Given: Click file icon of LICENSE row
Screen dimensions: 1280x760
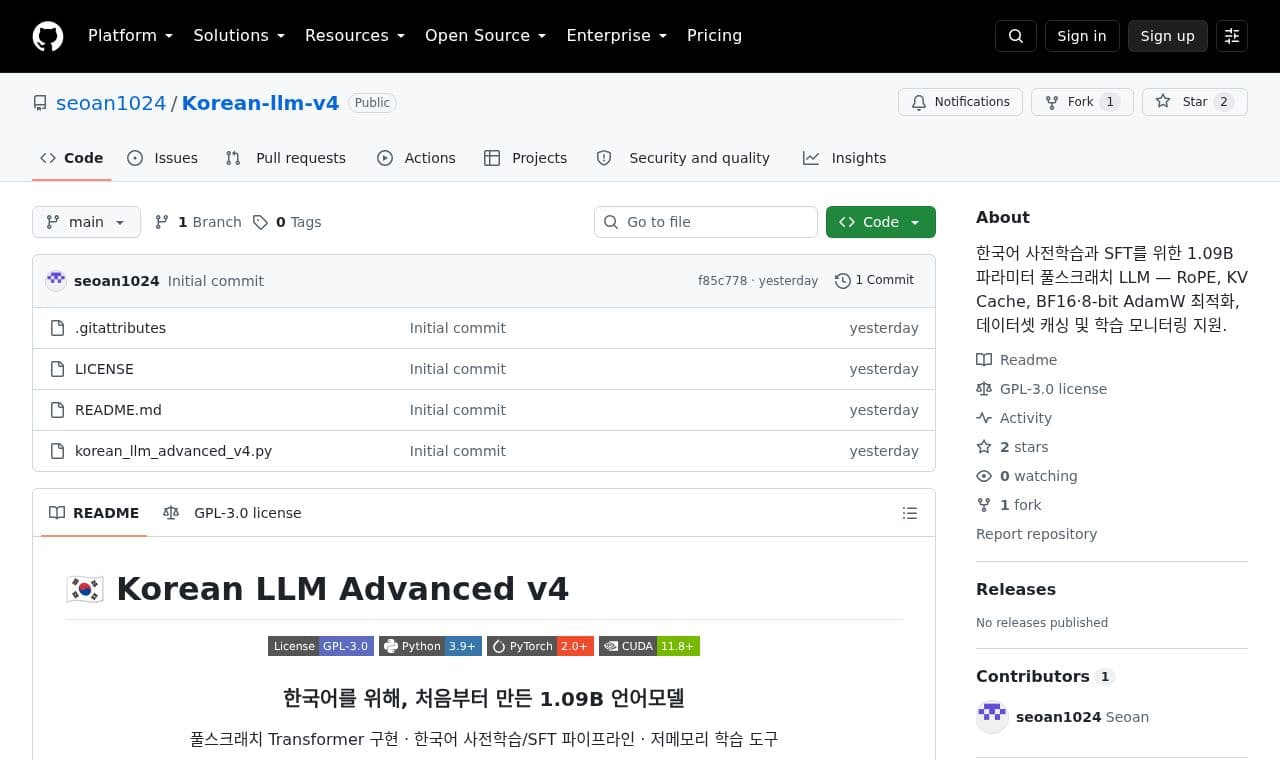Looking at the screenshot, I should click(57, 369).
